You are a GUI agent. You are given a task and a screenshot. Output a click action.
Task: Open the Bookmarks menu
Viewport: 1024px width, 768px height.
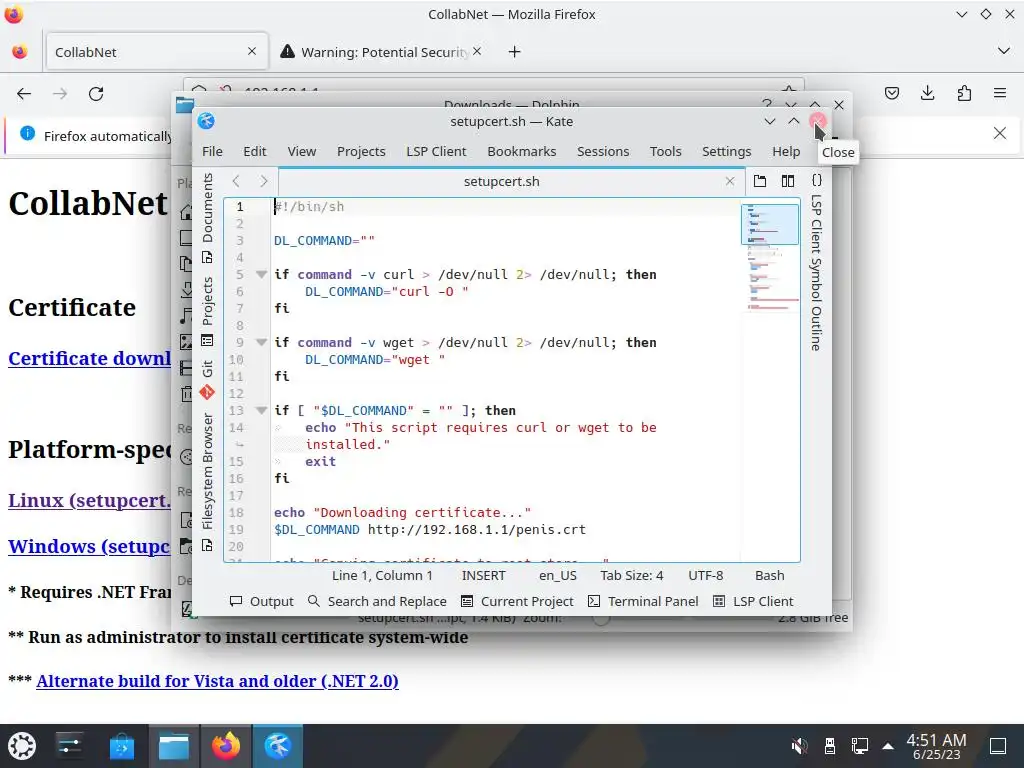point(522,152)
